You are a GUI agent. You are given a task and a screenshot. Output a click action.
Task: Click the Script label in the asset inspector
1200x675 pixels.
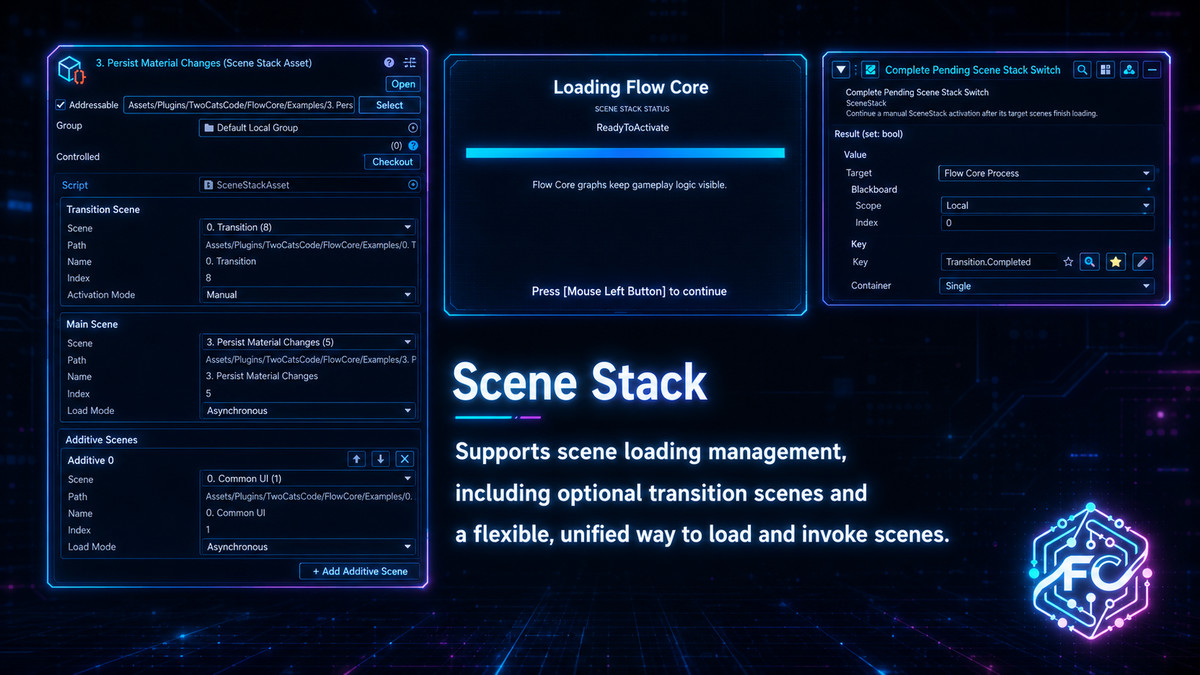(75, 185)
